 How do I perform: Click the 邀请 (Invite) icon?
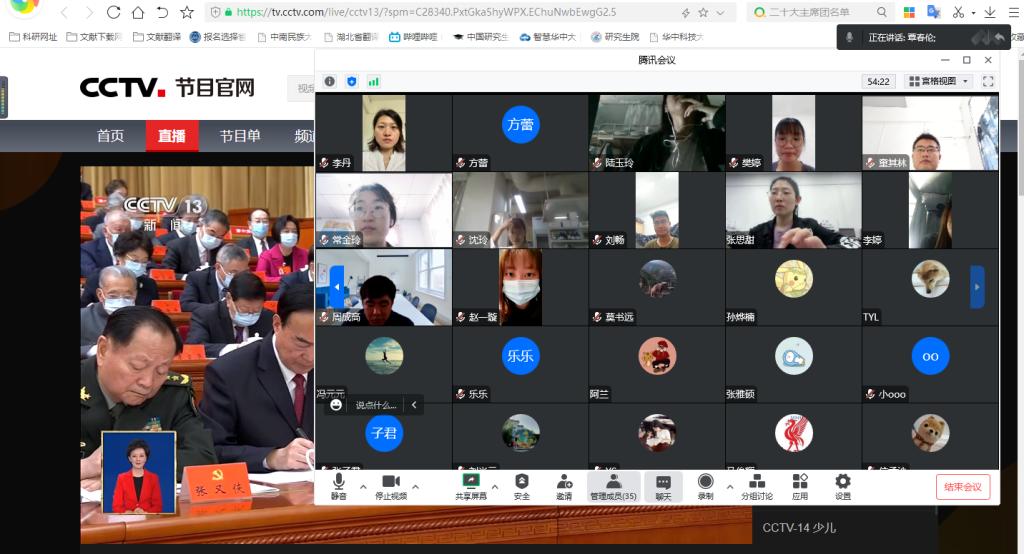[564, 486]
